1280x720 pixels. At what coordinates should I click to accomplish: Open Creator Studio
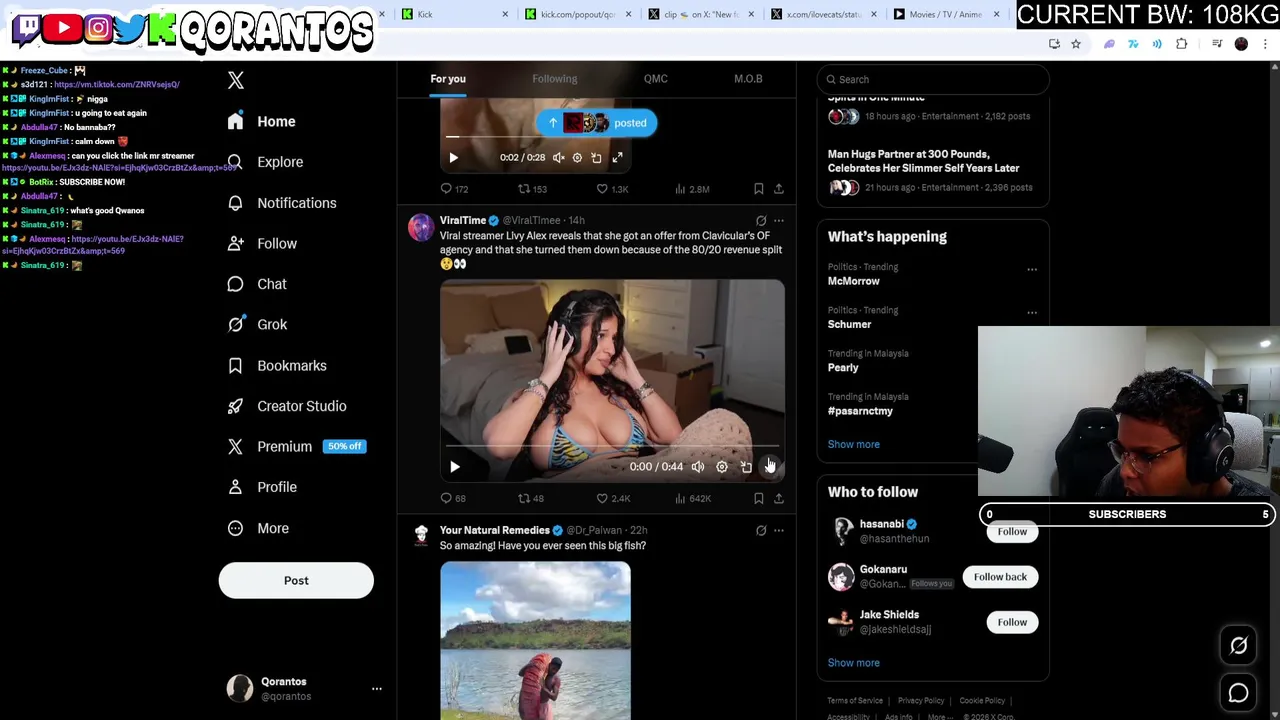coord(286,406)
